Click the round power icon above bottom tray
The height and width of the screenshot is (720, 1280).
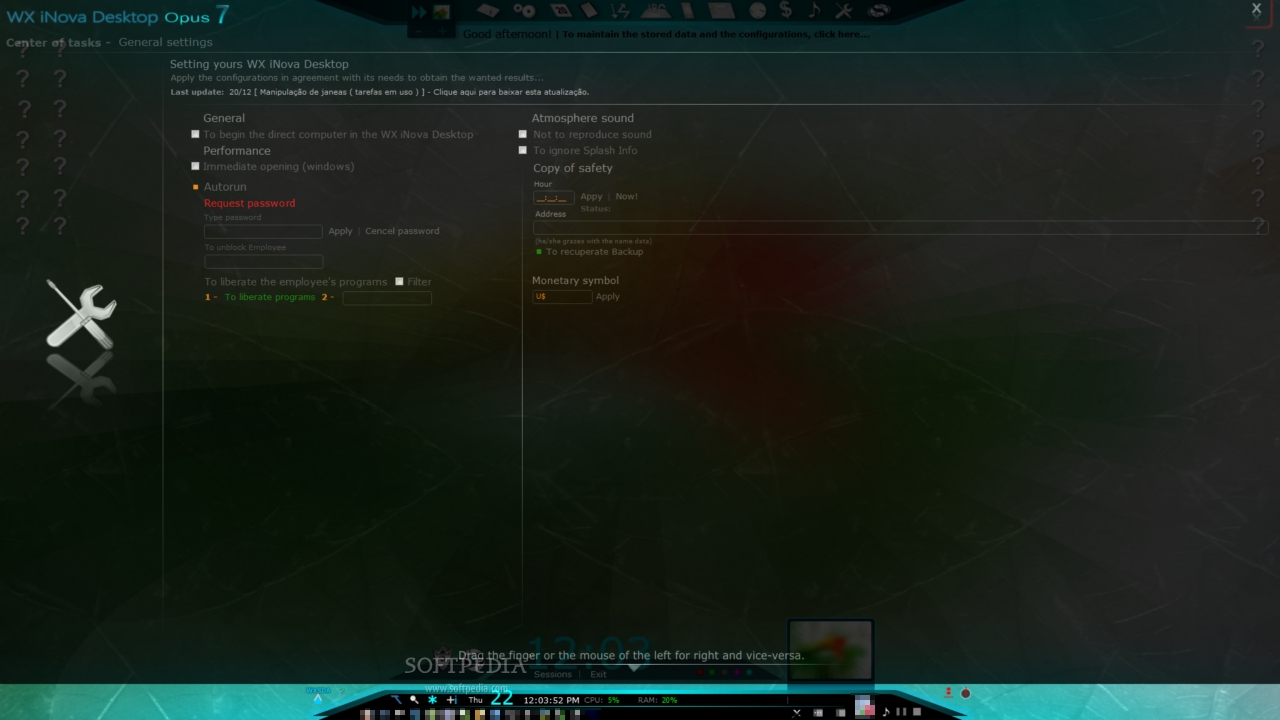pos(966,693)
